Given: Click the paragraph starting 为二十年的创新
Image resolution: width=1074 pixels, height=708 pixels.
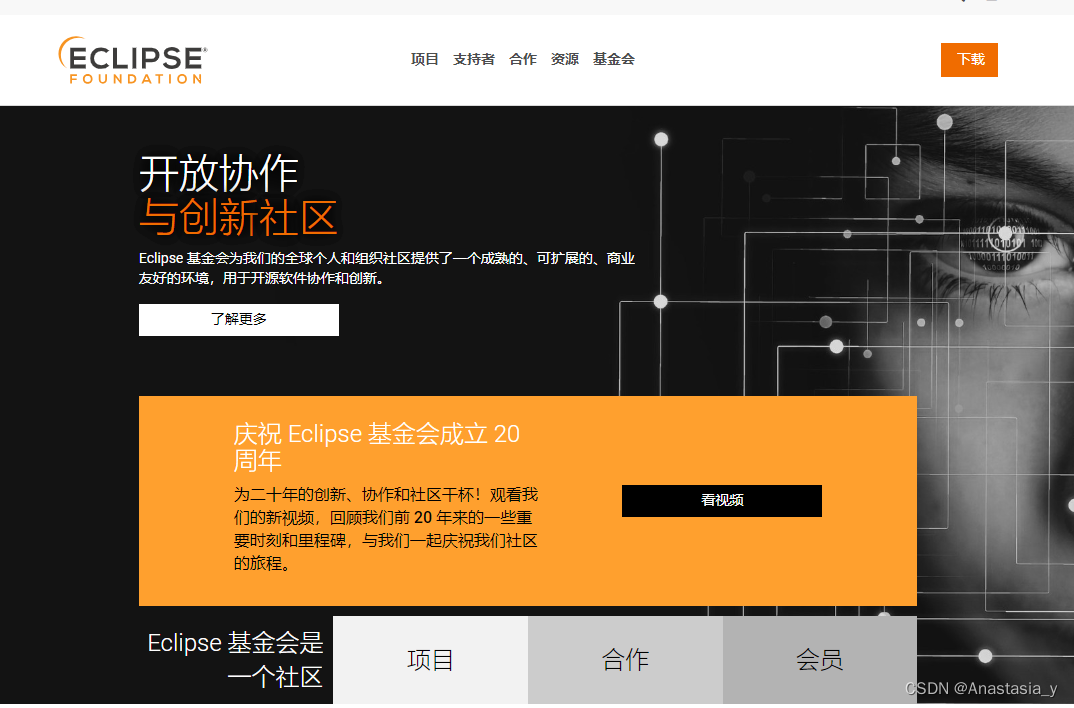Looking at the screenshot, I should tap(386, 529).
